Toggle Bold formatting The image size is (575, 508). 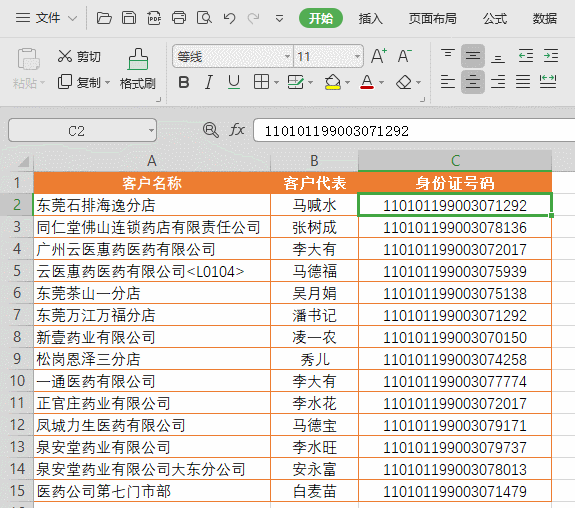click(184, 83)
